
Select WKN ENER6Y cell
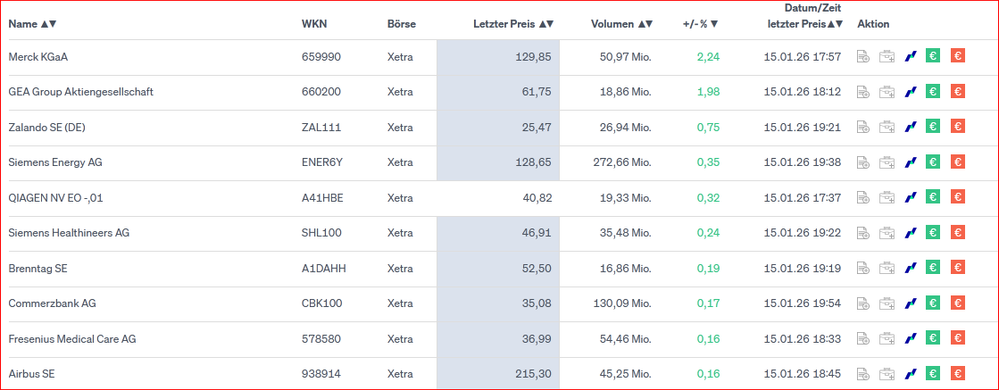tap(322, 162)
